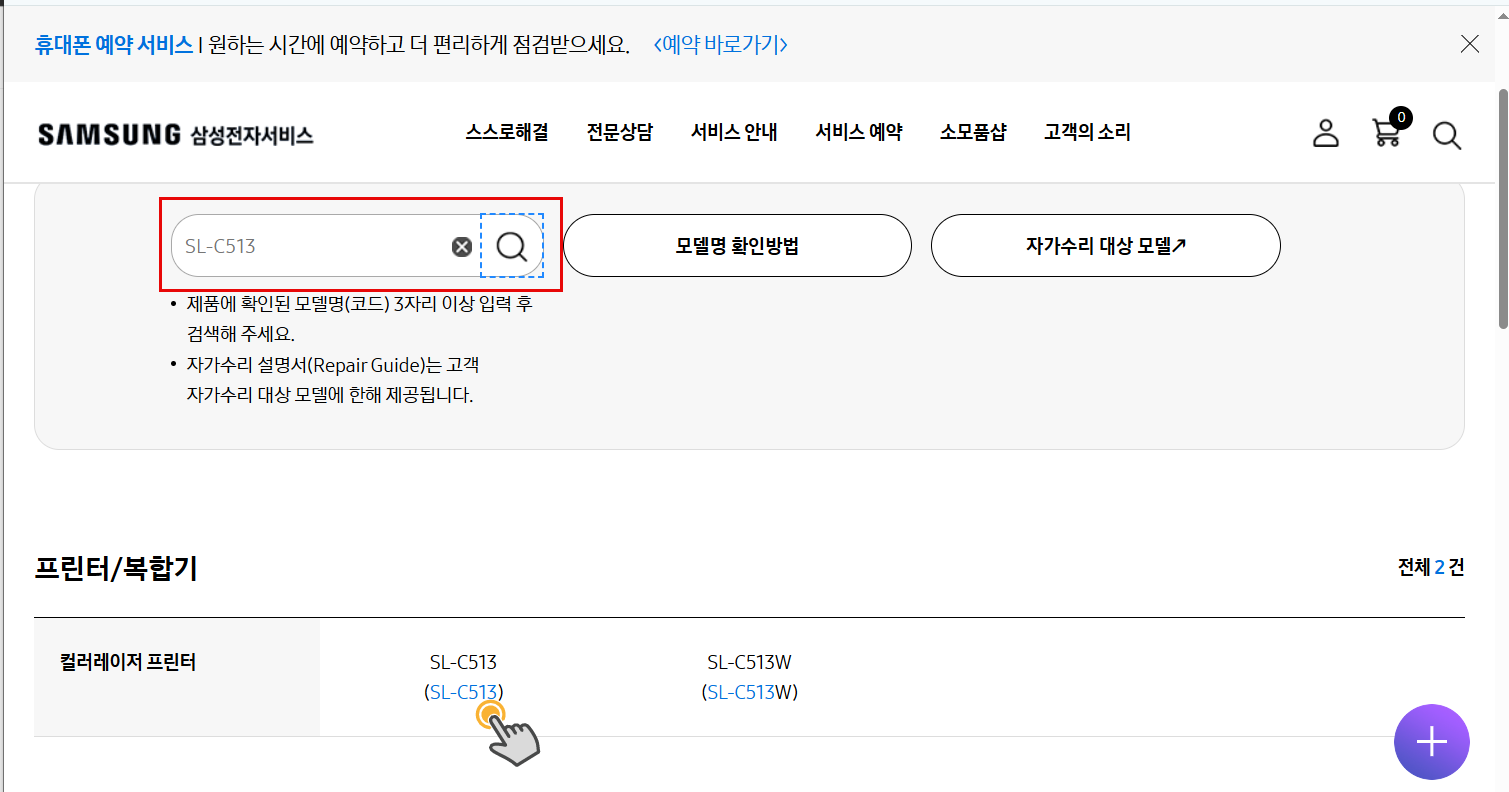
Task: Open 자가수리 대상 모델 external link
Action: 1106,245
